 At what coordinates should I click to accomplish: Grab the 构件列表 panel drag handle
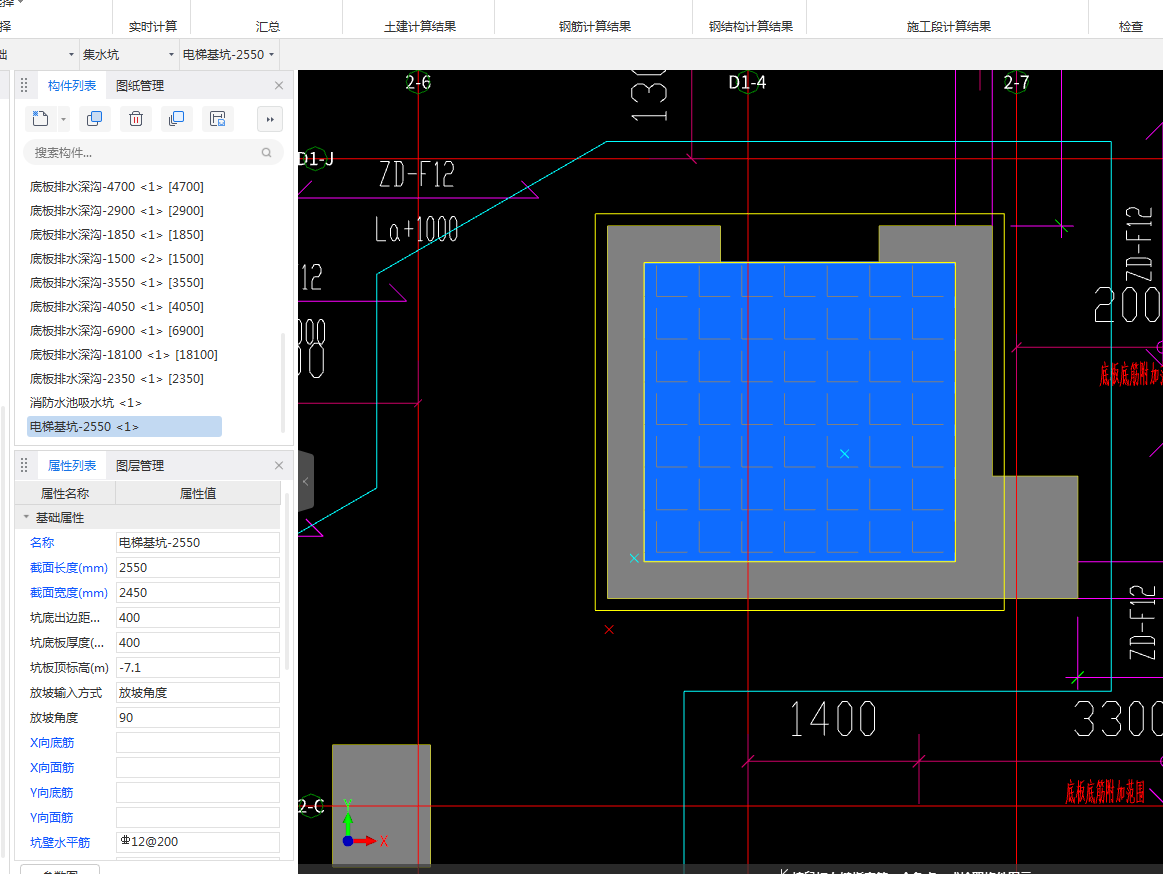point(24,85)
